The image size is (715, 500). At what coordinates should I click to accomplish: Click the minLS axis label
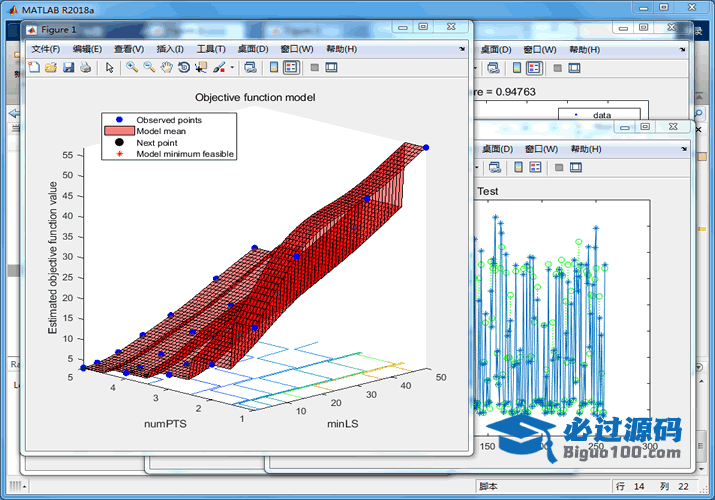(x=342, y=424)
